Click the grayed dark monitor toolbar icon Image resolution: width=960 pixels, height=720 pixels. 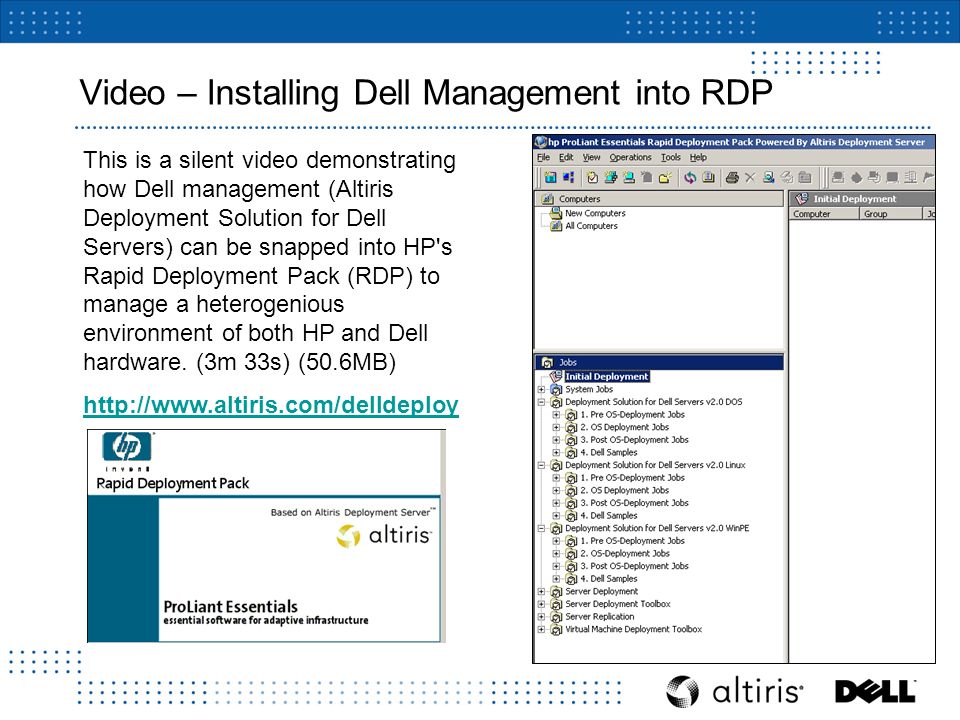click(893, 178)
